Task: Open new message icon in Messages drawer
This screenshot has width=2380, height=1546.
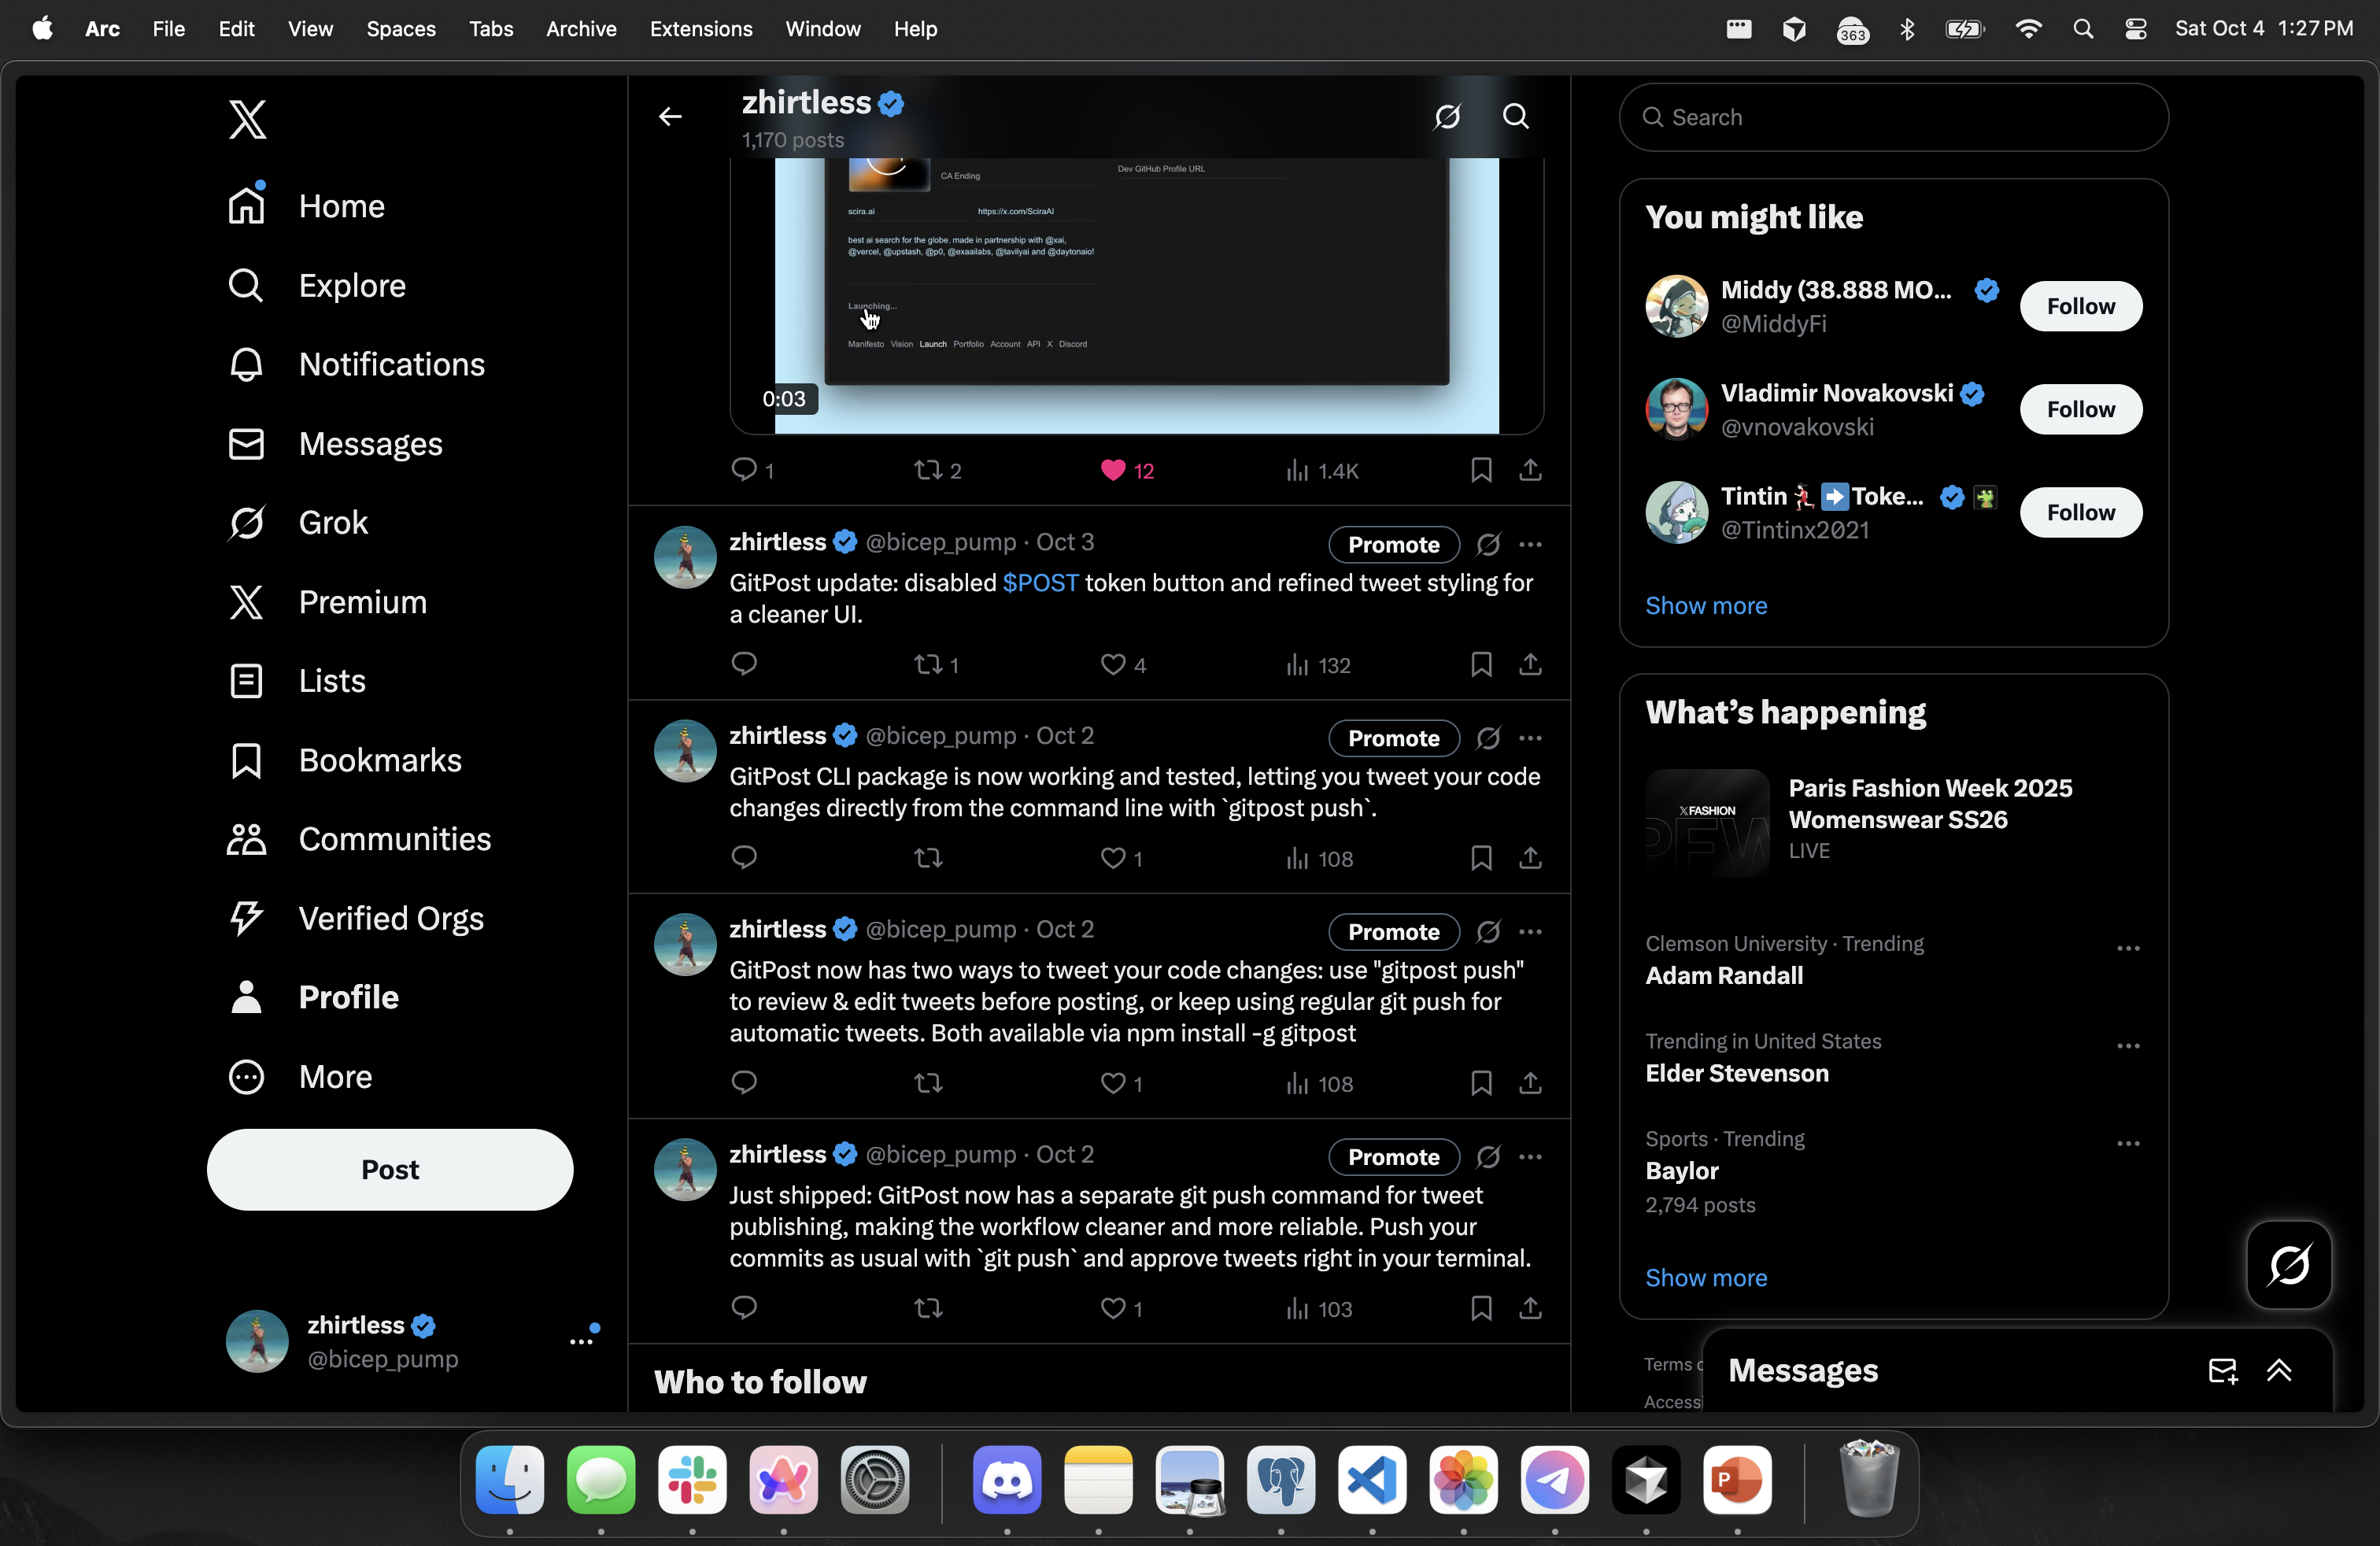Action: (x=2221, y=1371)
